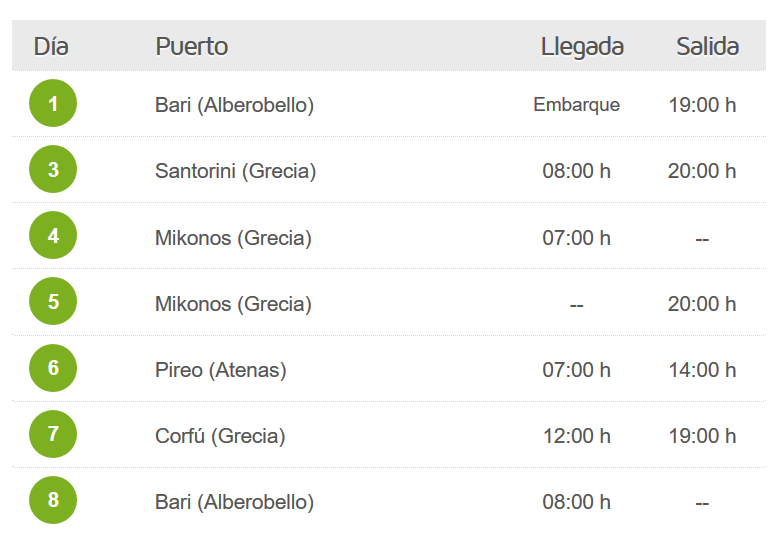777x553 pixels.
Task: Click the 12:00 h arrival time
Action: 577,436
